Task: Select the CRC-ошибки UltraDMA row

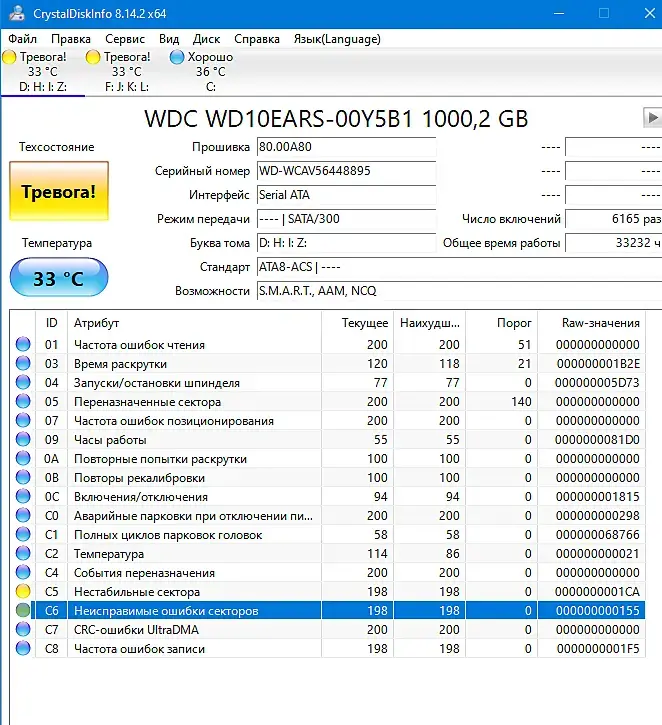Action: (x=328, y=629)
